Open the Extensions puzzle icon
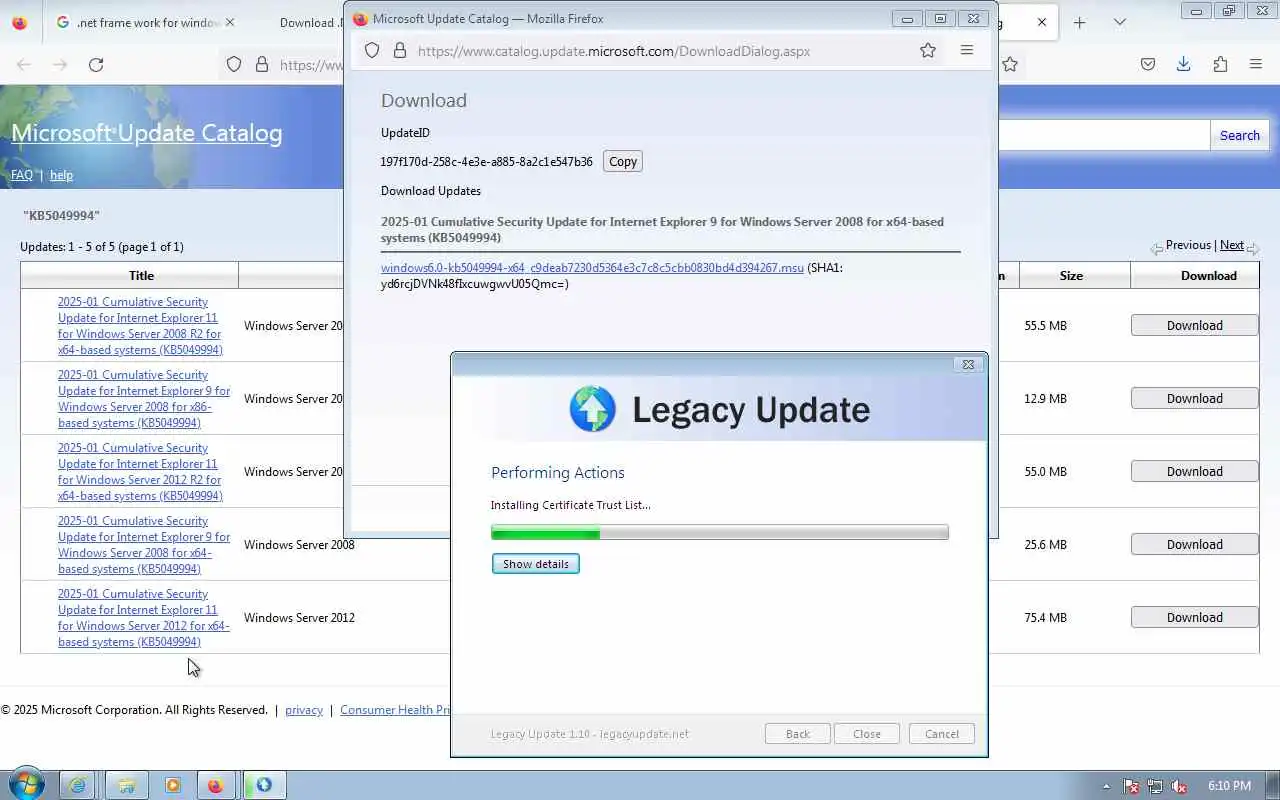The height and width of the screenshot is (800, 1280). pyautogui.click(x=1220, y=64)
